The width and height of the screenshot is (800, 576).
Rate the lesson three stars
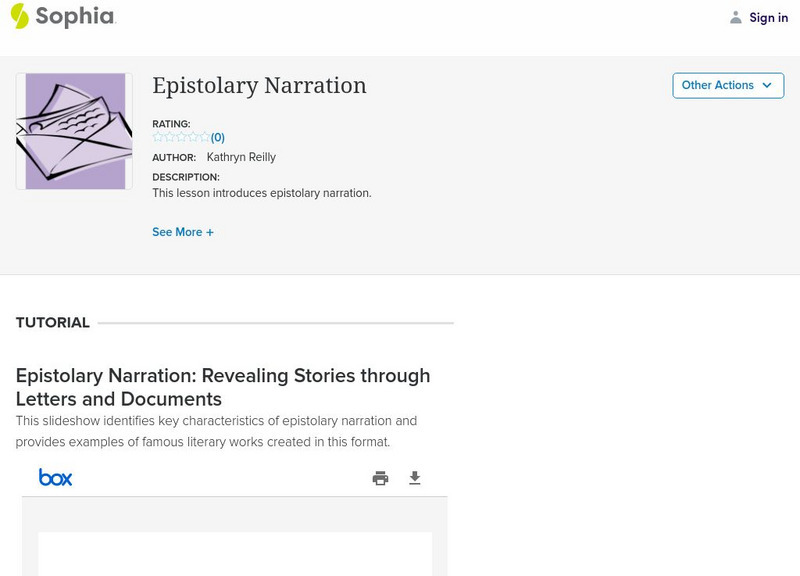point(181,137)
